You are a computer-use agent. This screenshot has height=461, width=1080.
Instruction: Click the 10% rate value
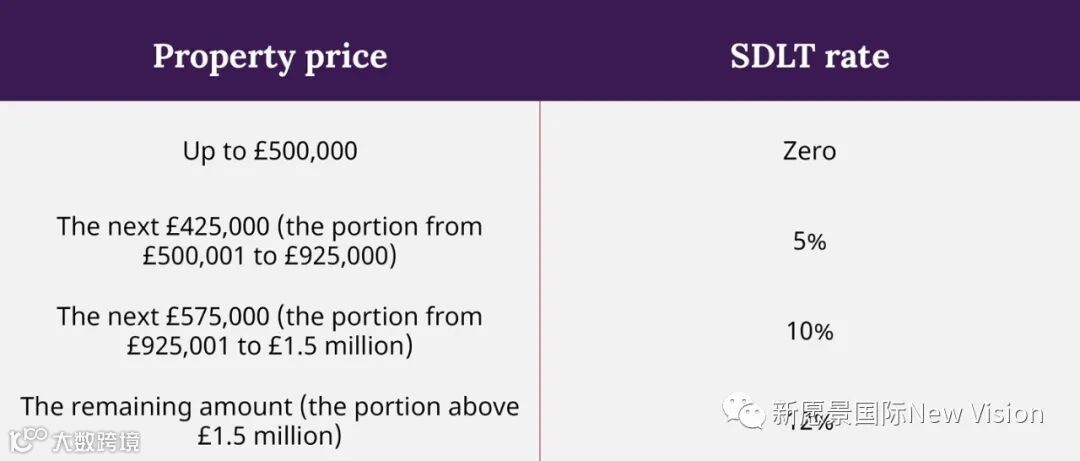pos(810,332)
